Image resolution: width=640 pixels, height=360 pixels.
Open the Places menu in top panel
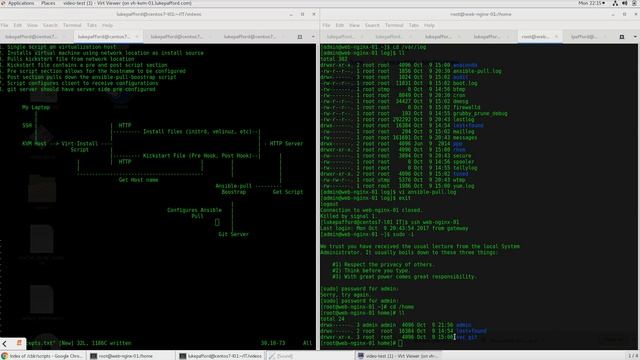[48, 3]
